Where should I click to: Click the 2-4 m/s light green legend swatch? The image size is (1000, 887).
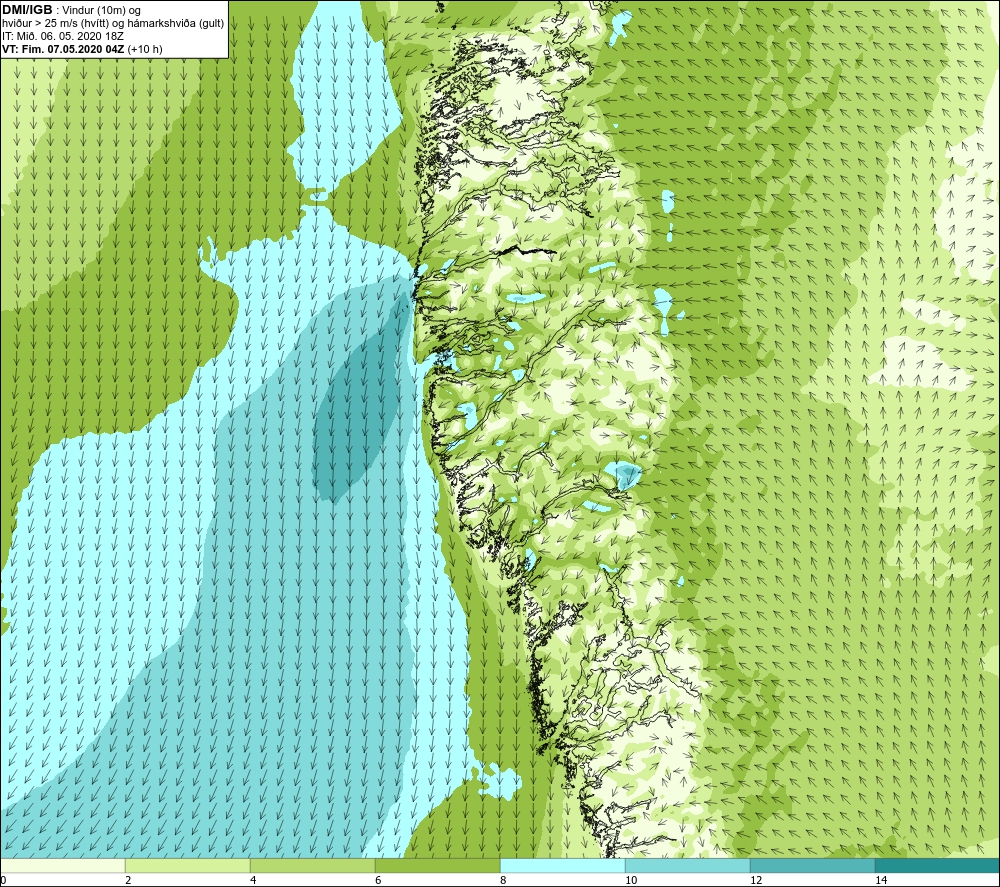click(x=188, y=865)
